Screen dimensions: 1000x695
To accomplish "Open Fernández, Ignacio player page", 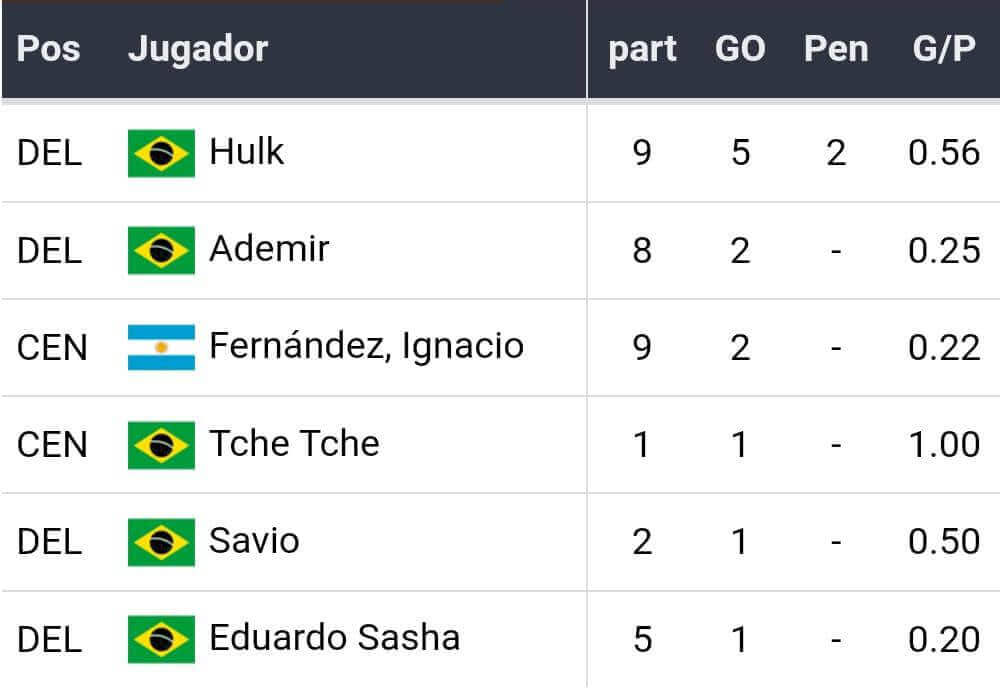I will click(x=366, y=346).
